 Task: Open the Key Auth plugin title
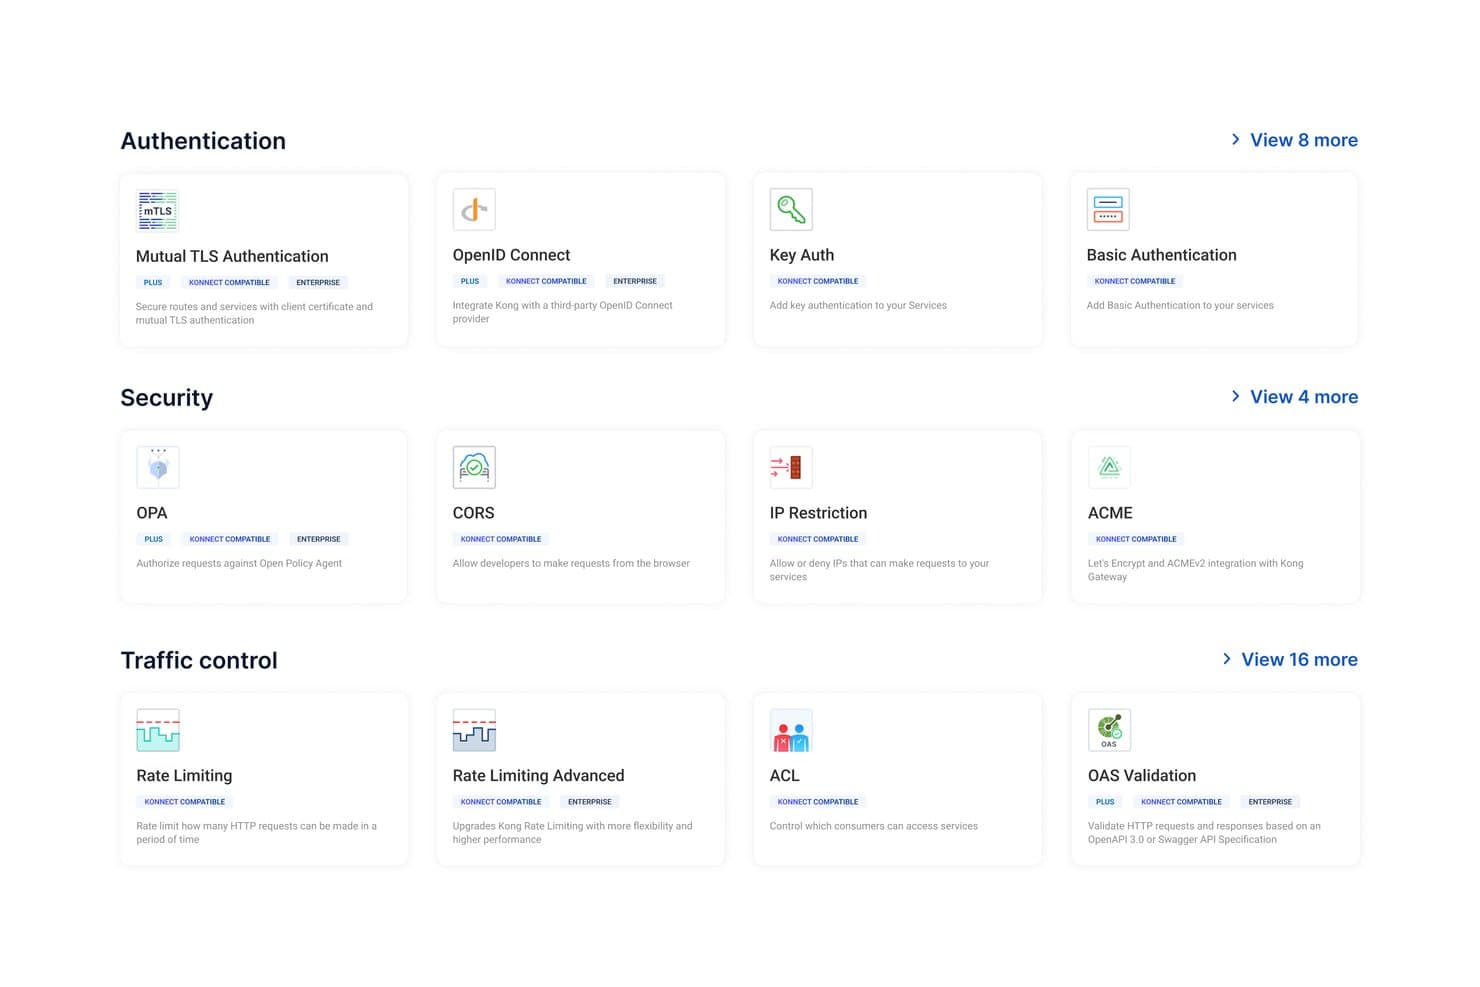(x=802, y=255)
